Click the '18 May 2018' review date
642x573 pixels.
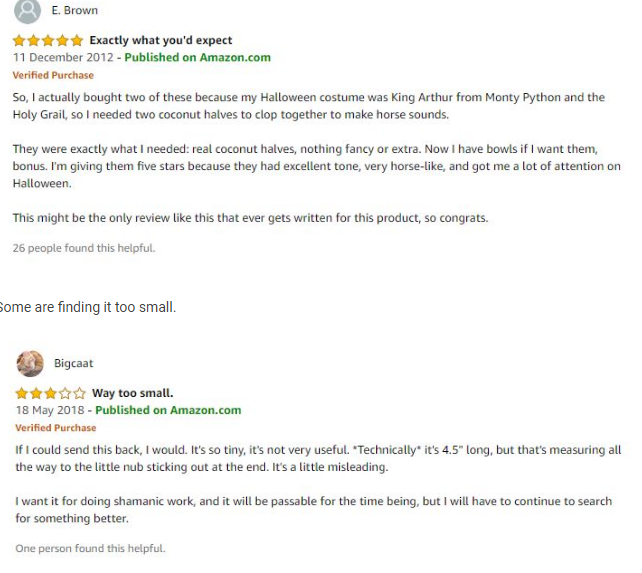pyautogui.click(x=50, y=410)
